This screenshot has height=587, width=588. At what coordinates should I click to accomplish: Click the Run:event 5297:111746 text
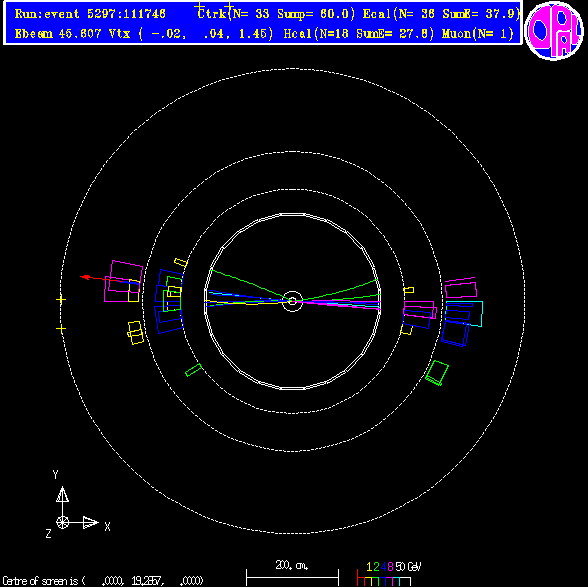(90, 14)
